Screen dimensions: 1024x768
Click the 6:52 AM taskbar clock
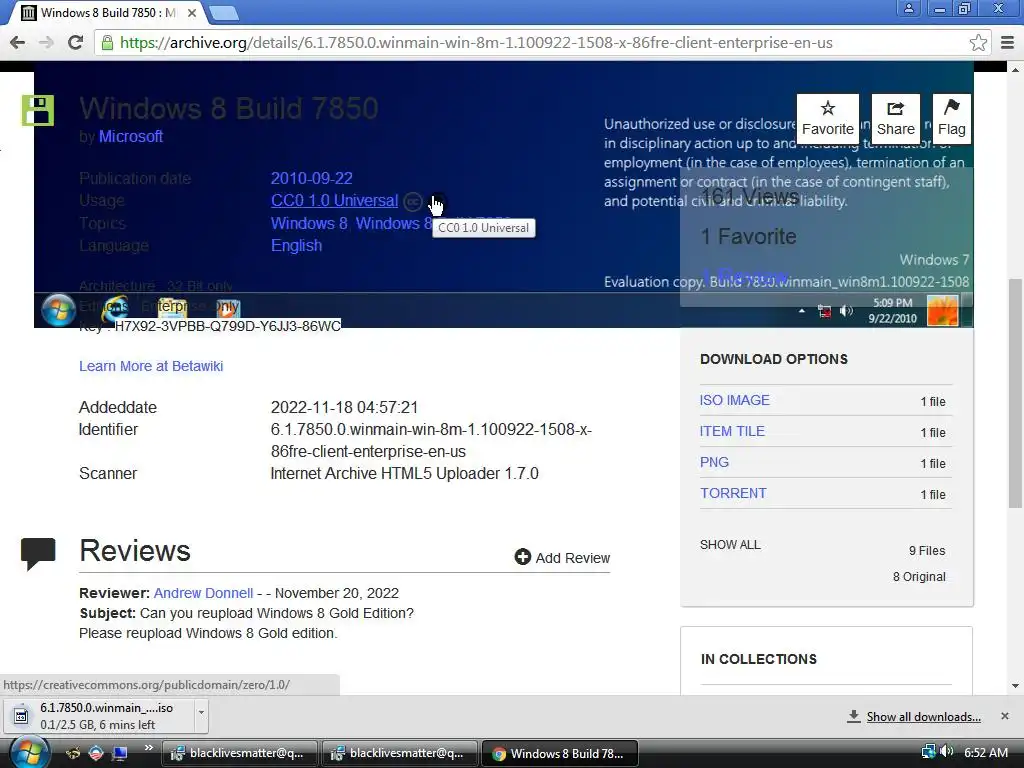[x=985, y=752]
